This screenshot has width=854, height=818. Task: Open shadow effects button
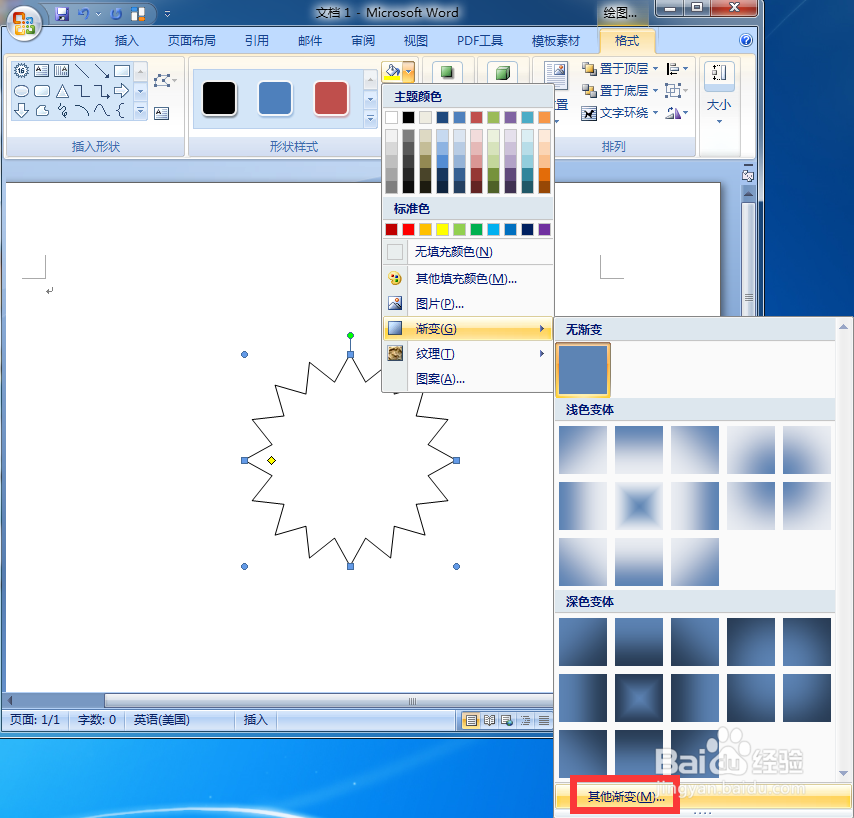point(447,72)
